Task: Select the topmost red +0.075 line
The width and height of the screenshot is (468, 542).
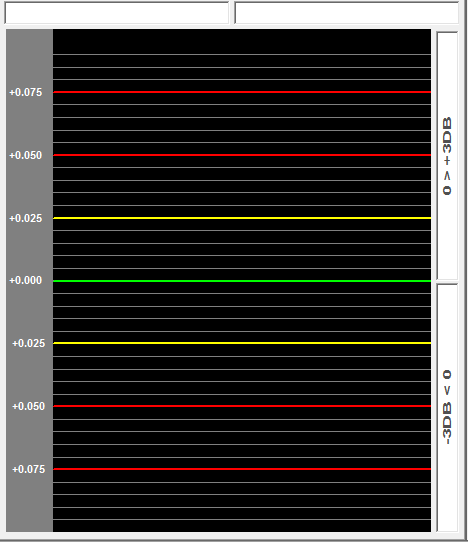Action: coord(242,92)
